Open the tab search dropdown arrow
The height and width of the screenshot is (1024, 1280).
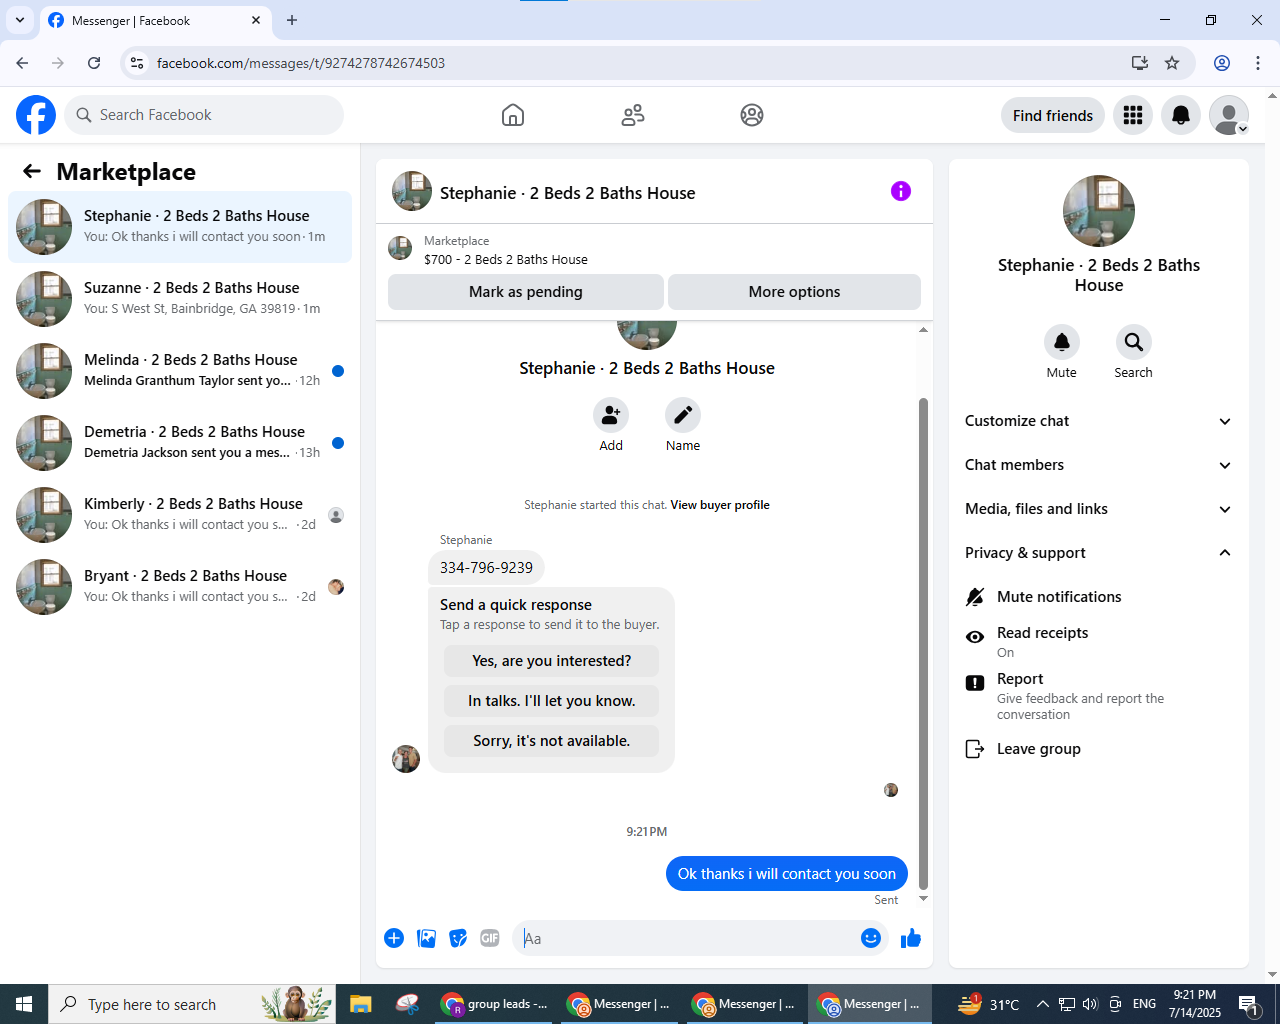coord(20,20)
